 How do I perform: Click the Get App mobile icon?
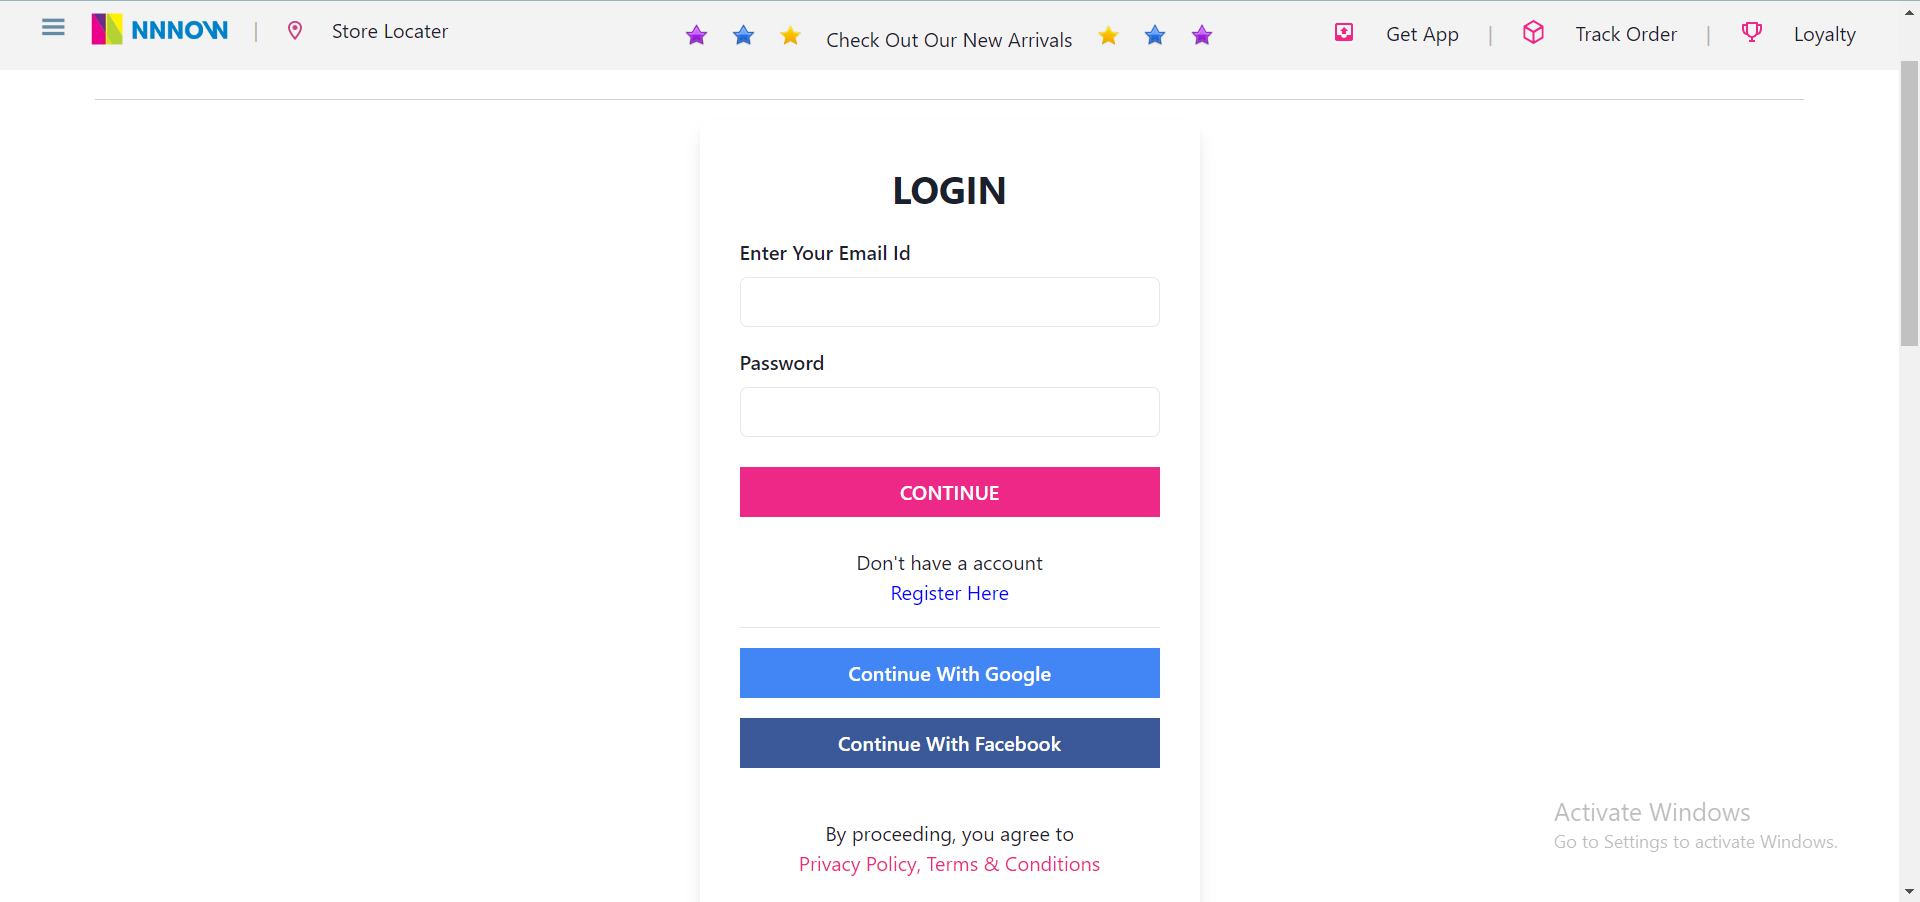[x=1343, y=32]
